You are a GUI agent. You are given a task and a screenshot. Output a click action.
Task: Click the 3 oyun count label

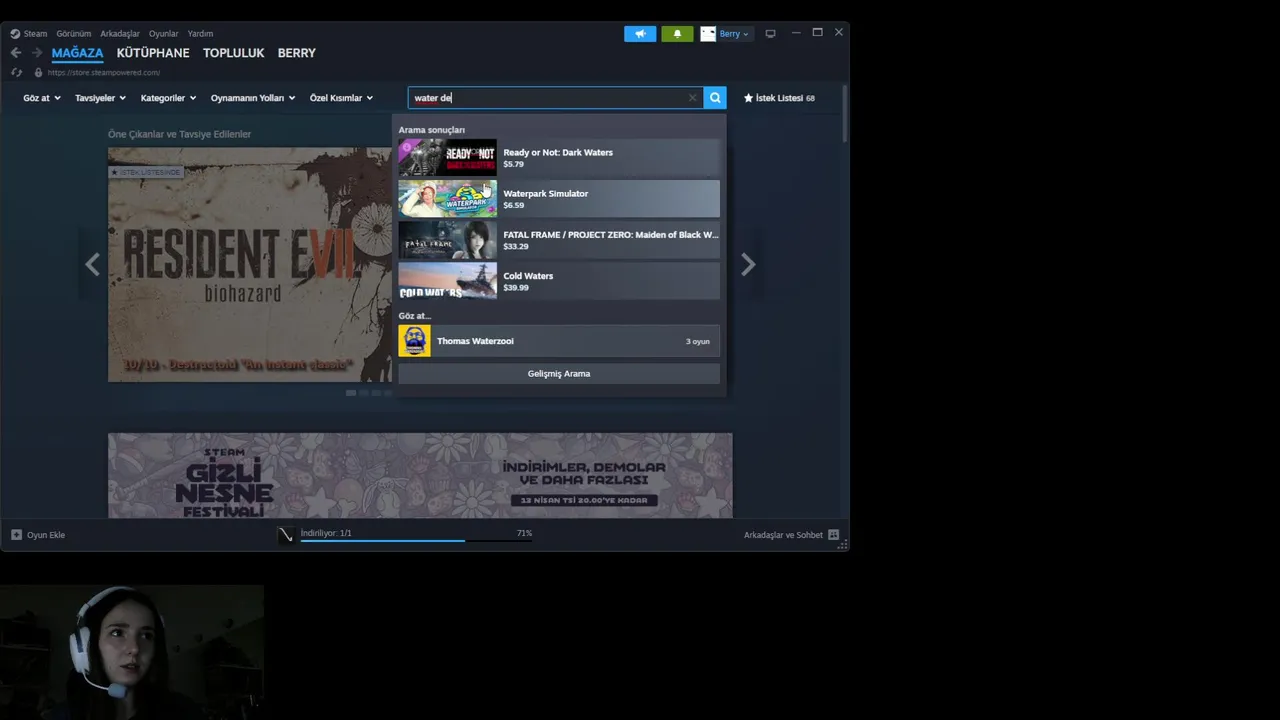(698, 341)
